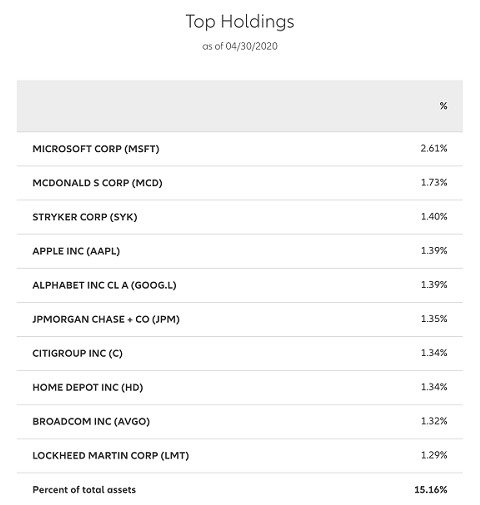Click the 1.40% Stryker percentage
Image resolution: width=480 pixels, height=505 pixels.
pyautogui.click(x=434, y=217)
